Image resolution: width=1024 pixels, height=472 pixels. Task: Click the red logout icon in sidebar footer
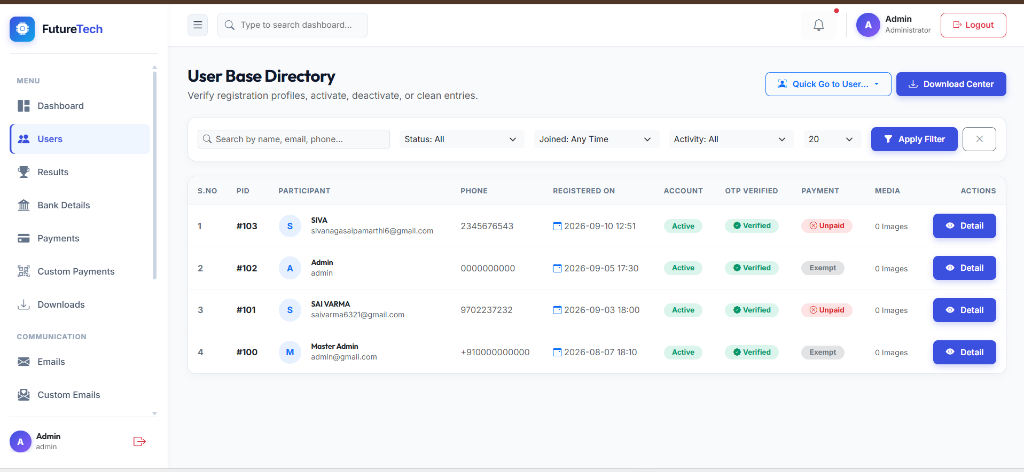point(139,441)
